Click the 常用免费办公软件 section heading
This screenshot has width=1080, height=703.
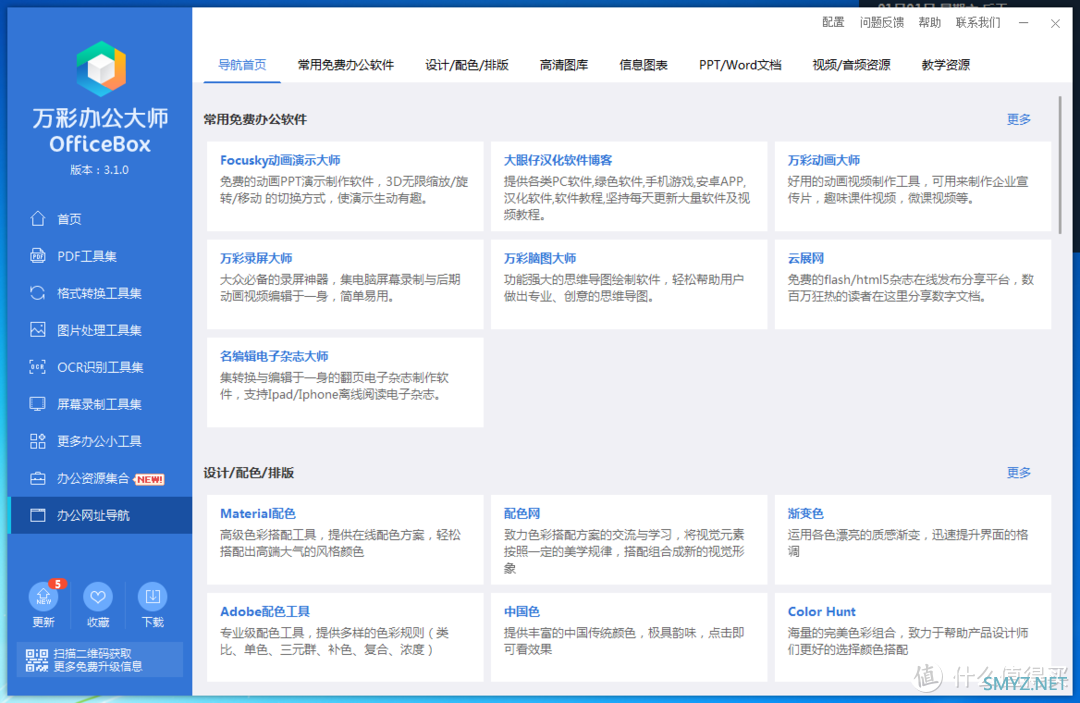tap(256, 119)
